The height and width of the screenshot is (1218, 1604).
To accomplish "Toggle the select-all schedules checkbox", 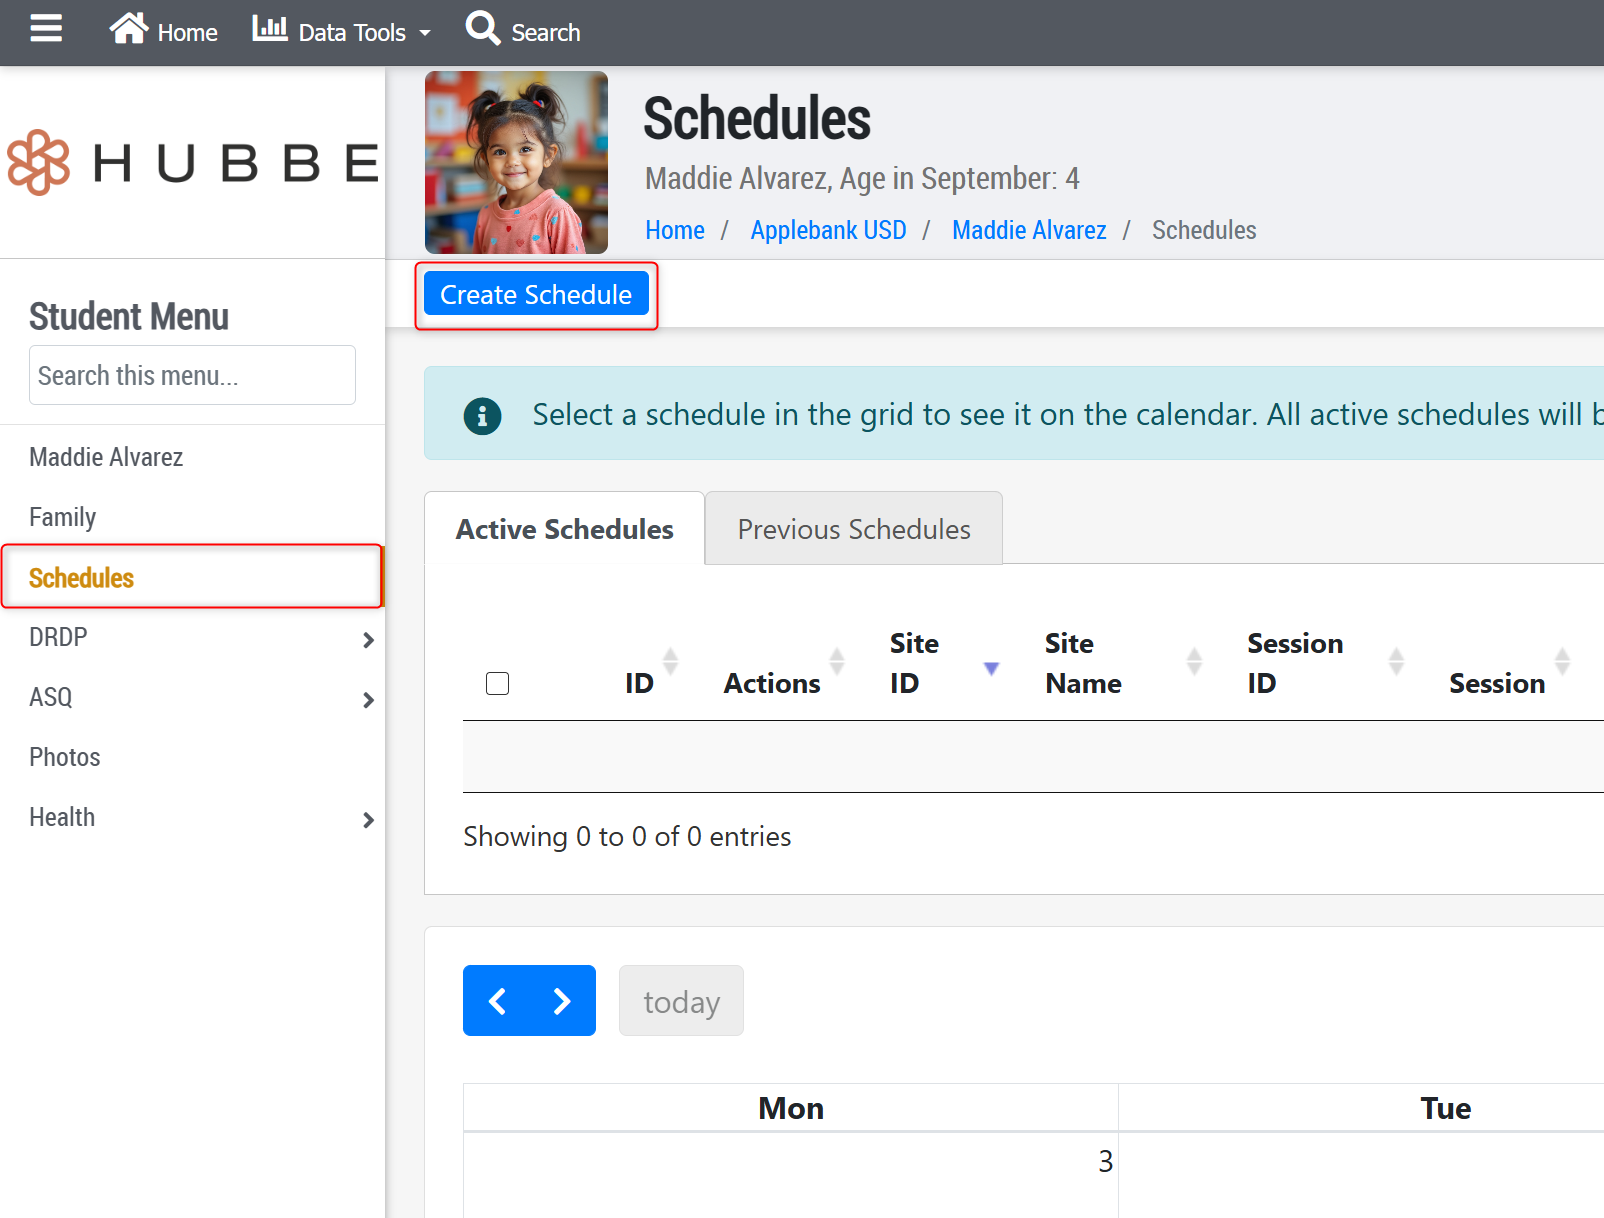I will coord(497,683).
